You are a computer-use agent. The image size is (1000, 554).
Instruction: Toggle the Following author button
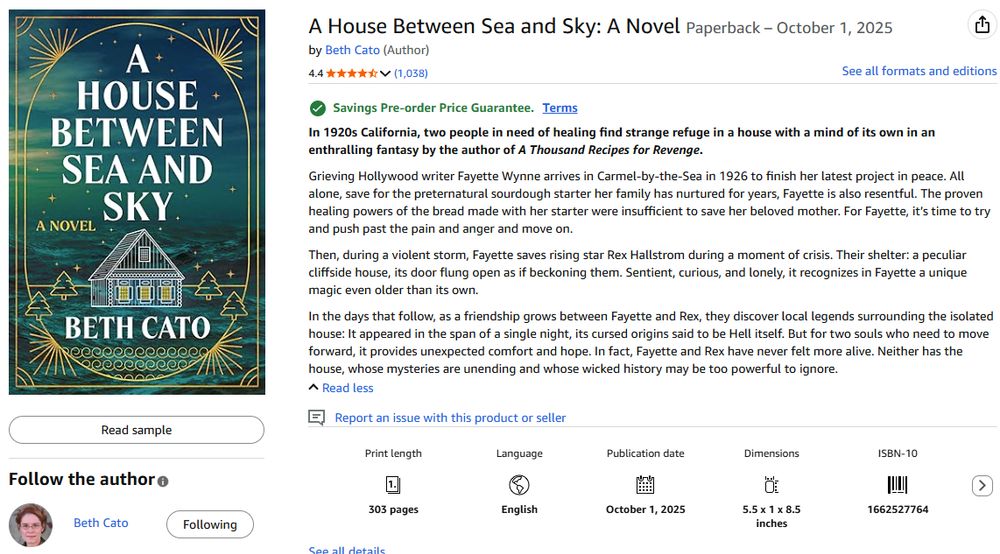coord(209,524)
